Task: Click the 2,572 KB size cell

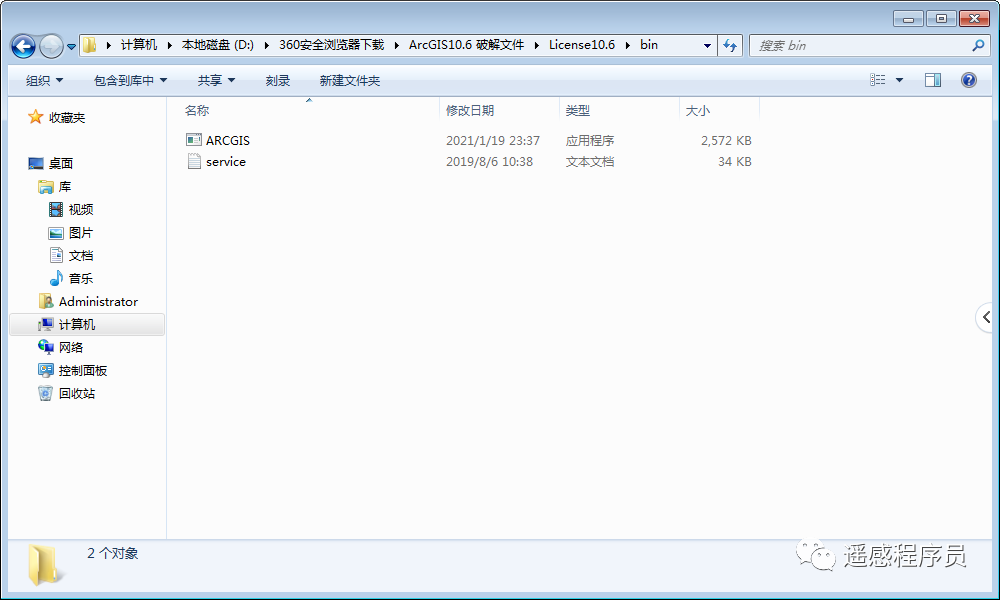Action: point(726,140)
